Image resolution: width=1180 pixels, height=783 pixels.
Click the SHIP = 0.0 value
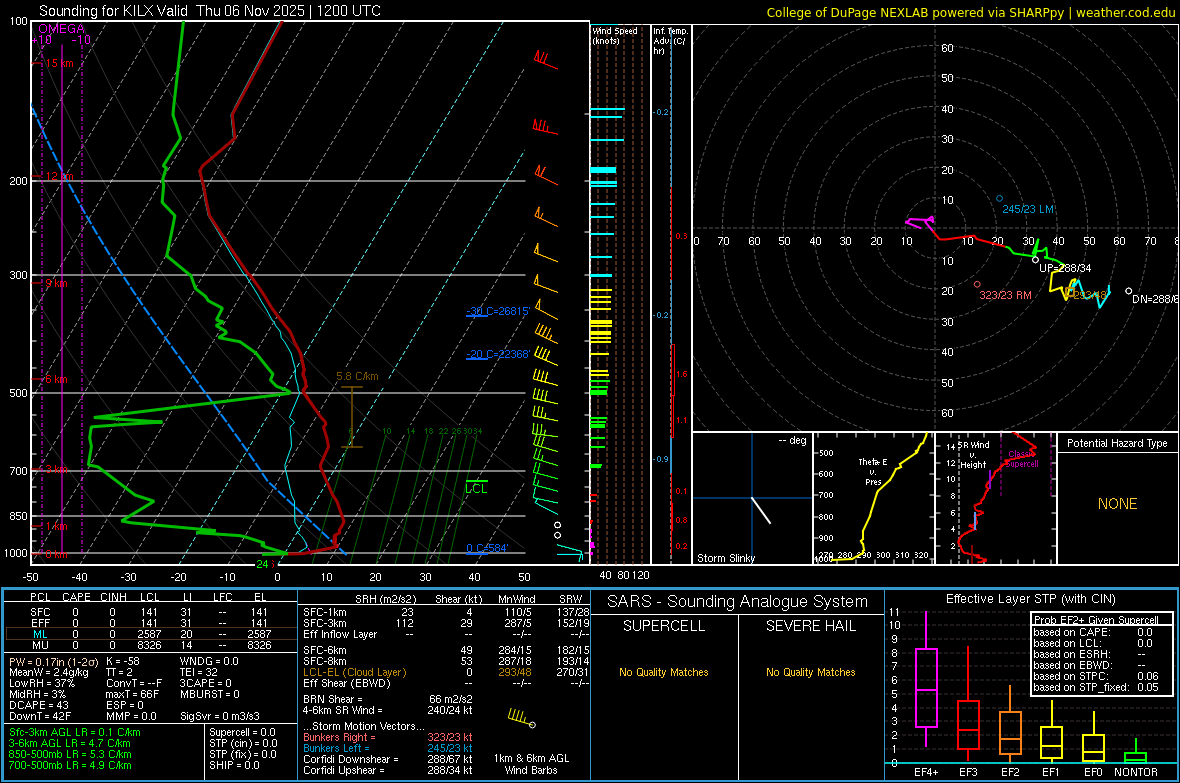234,766
